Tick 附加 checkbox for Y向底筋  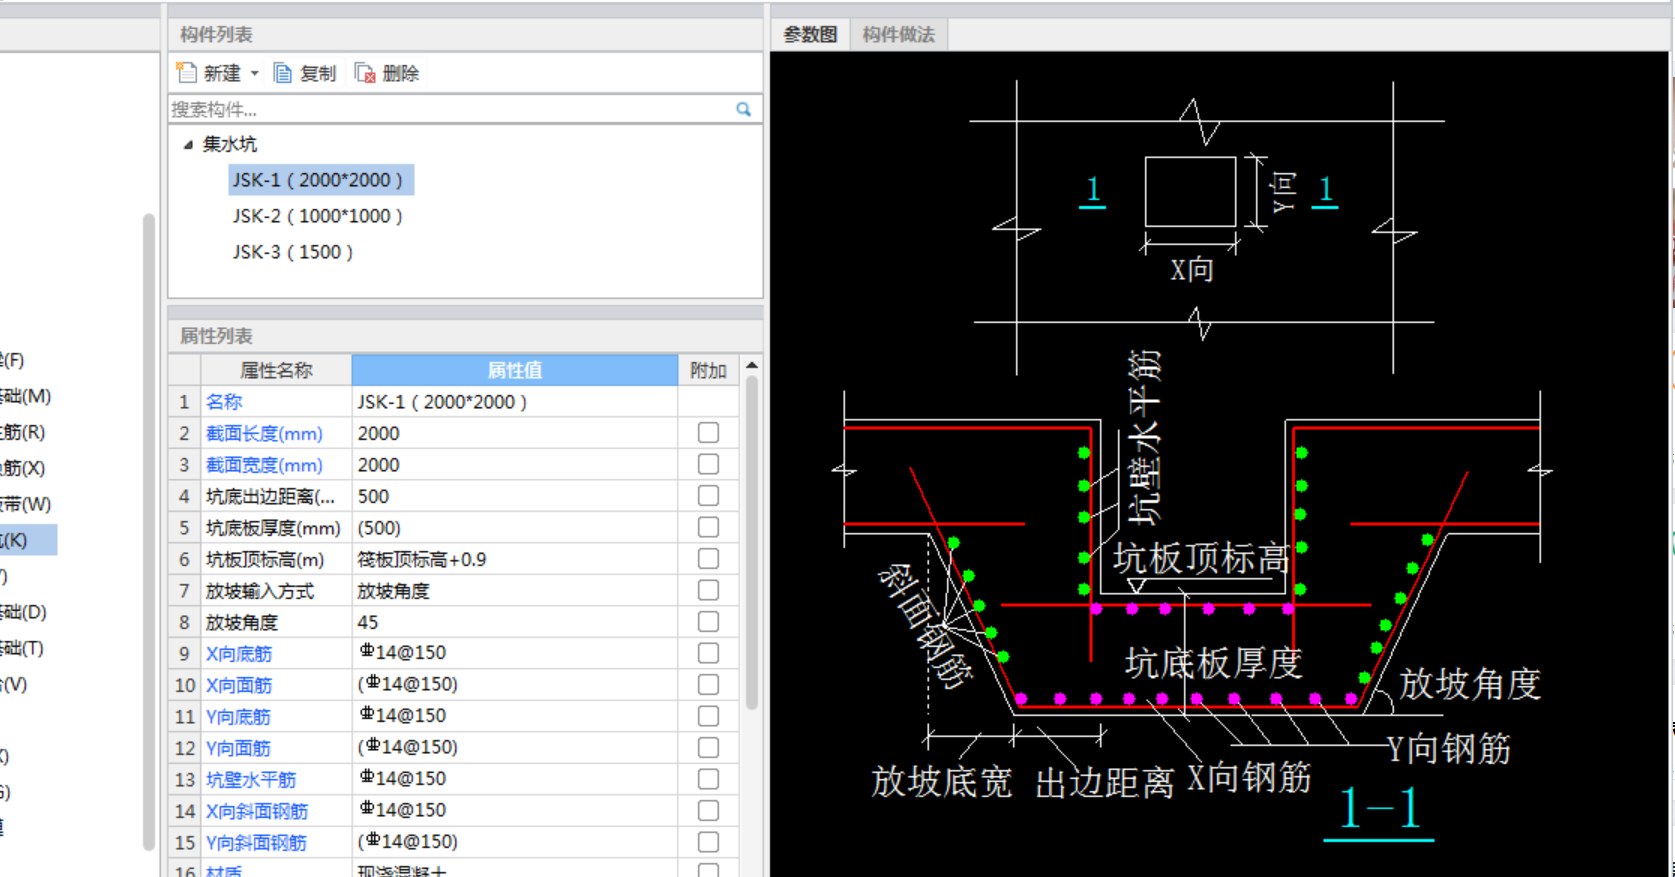point(708,716)
